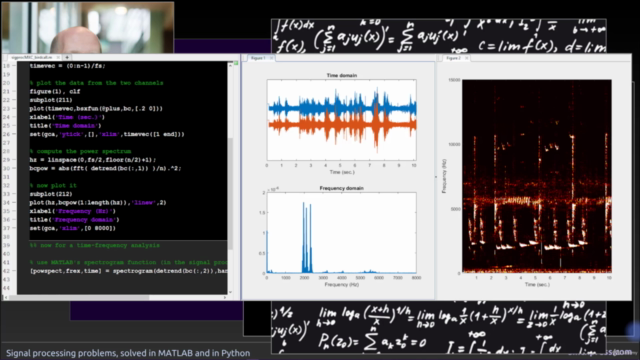This screenshot has height=360, width=640.
Task: Click the spectrogram image in Figure 2
Action: click(x=537, y=176)
